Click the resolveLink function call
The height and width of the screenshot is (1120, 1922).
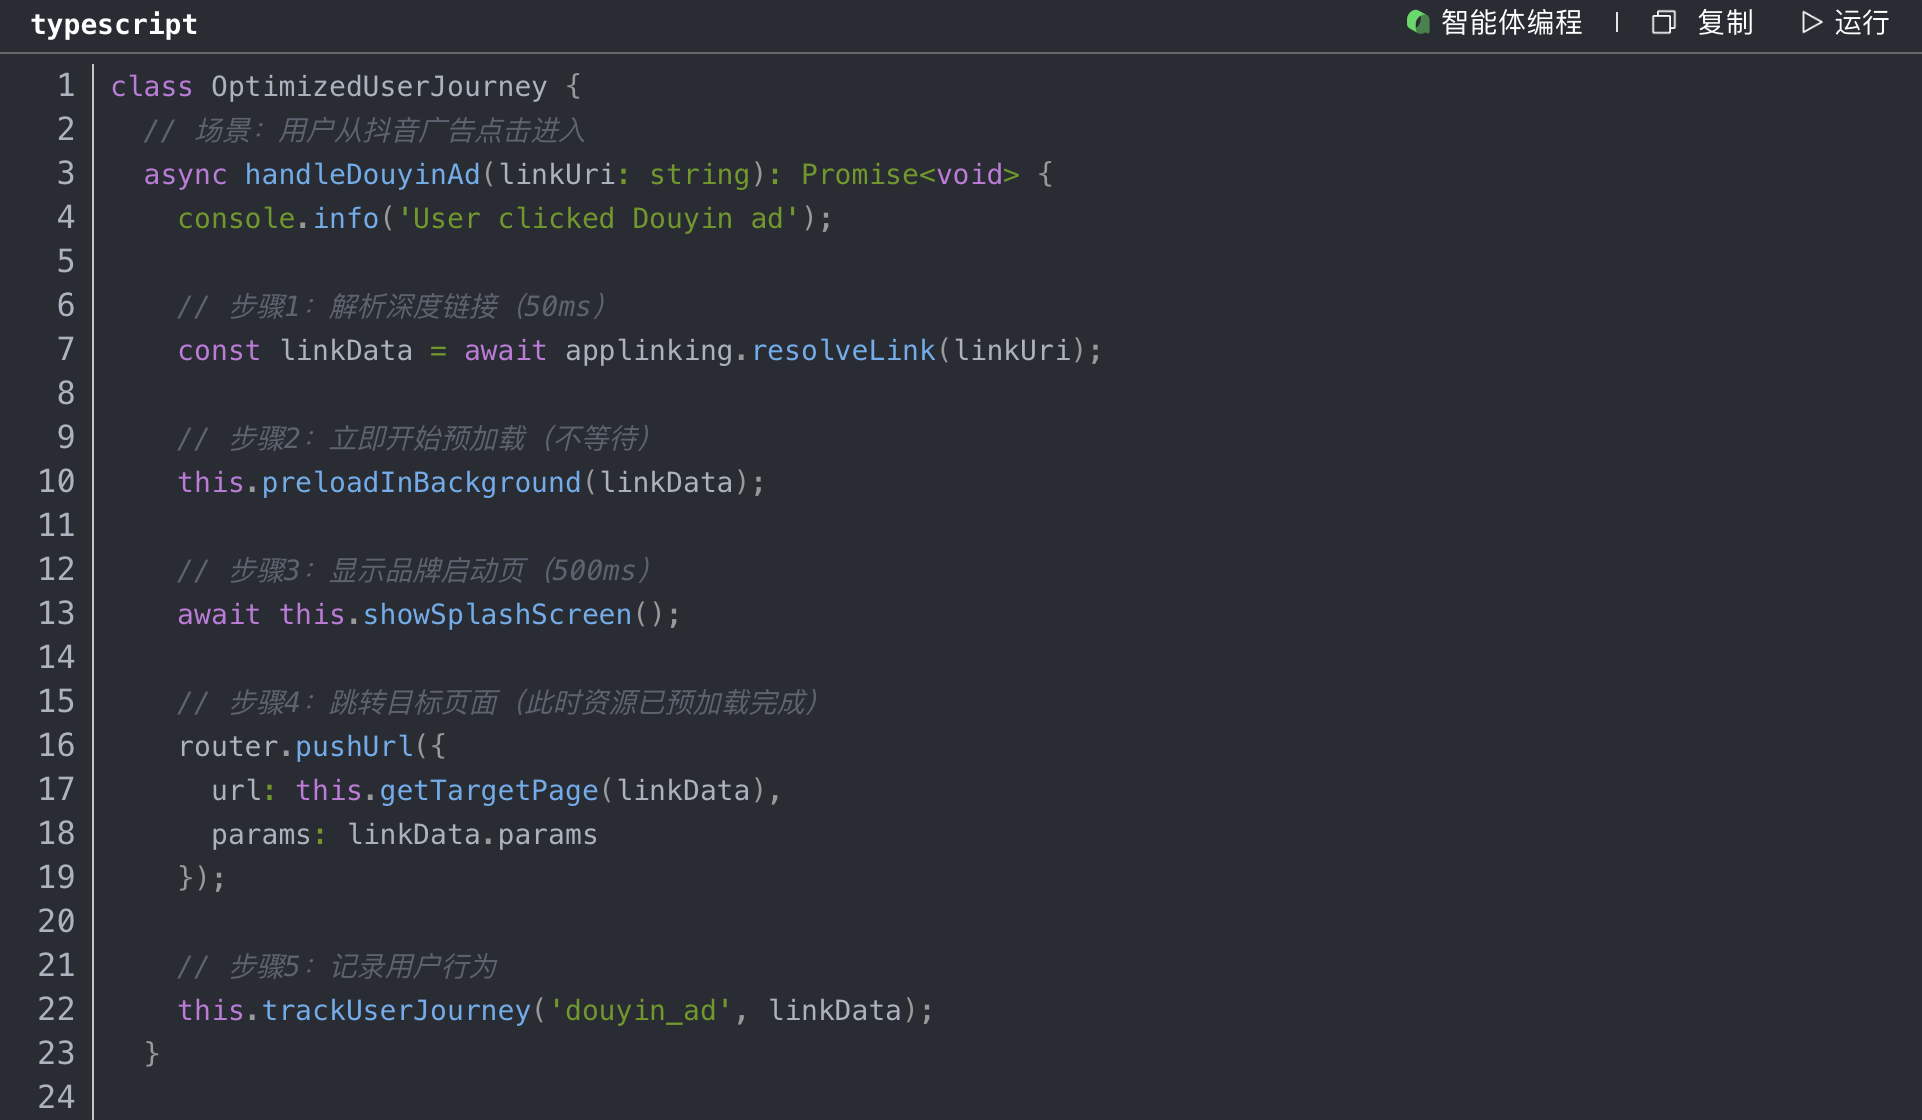coord(843,351)
